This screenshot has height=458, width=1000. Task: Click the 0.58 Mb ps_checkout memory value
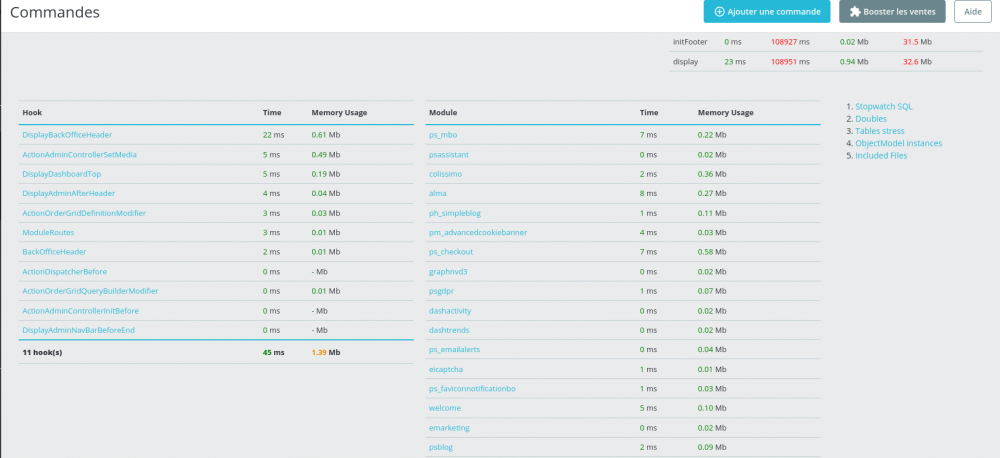pos(712,252)
